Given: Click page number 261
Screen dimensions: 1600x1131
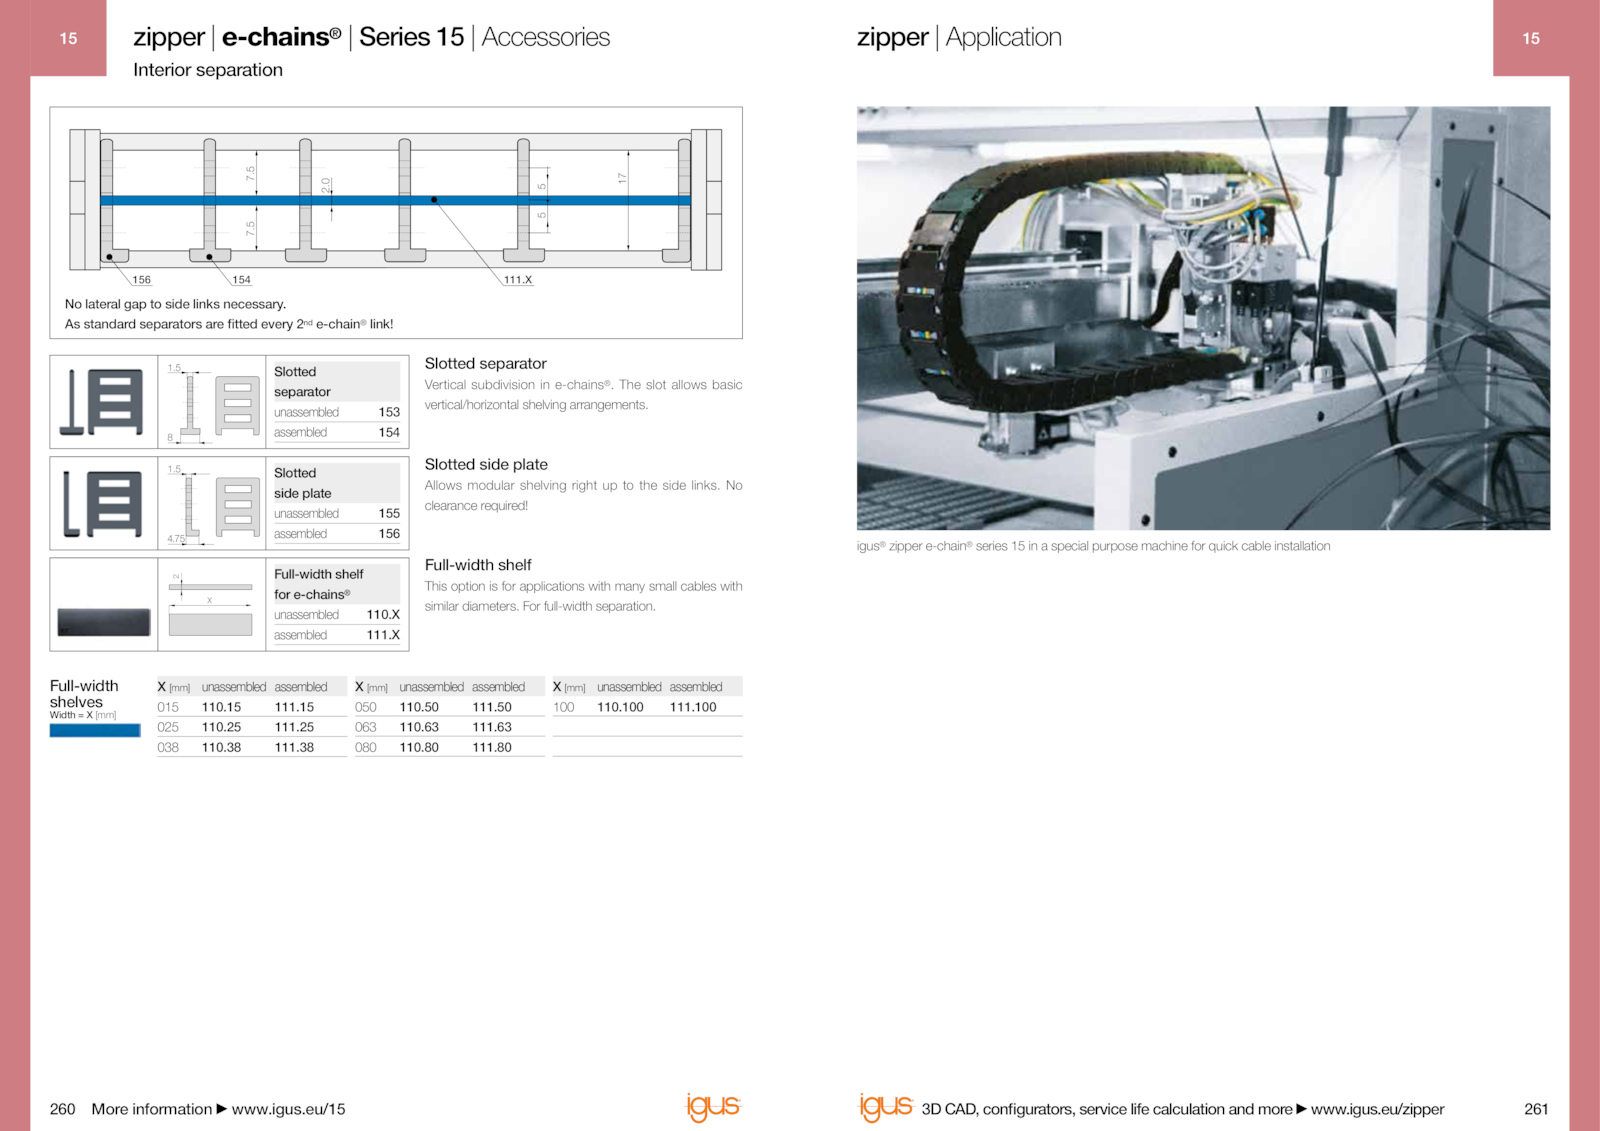Looking at the screenshot, I should tap(1536, 1109).
